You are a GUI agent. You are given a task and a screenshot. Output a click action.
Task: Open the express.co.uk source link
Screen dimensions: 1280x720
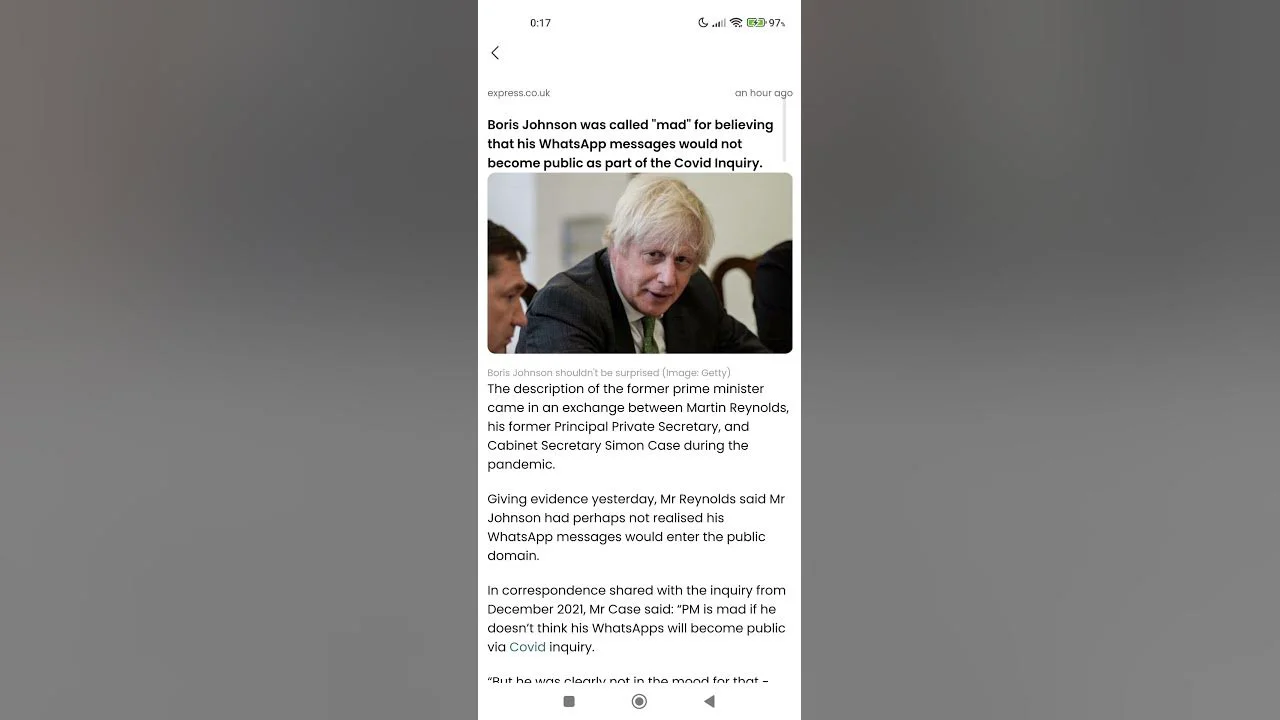[519, 93]
